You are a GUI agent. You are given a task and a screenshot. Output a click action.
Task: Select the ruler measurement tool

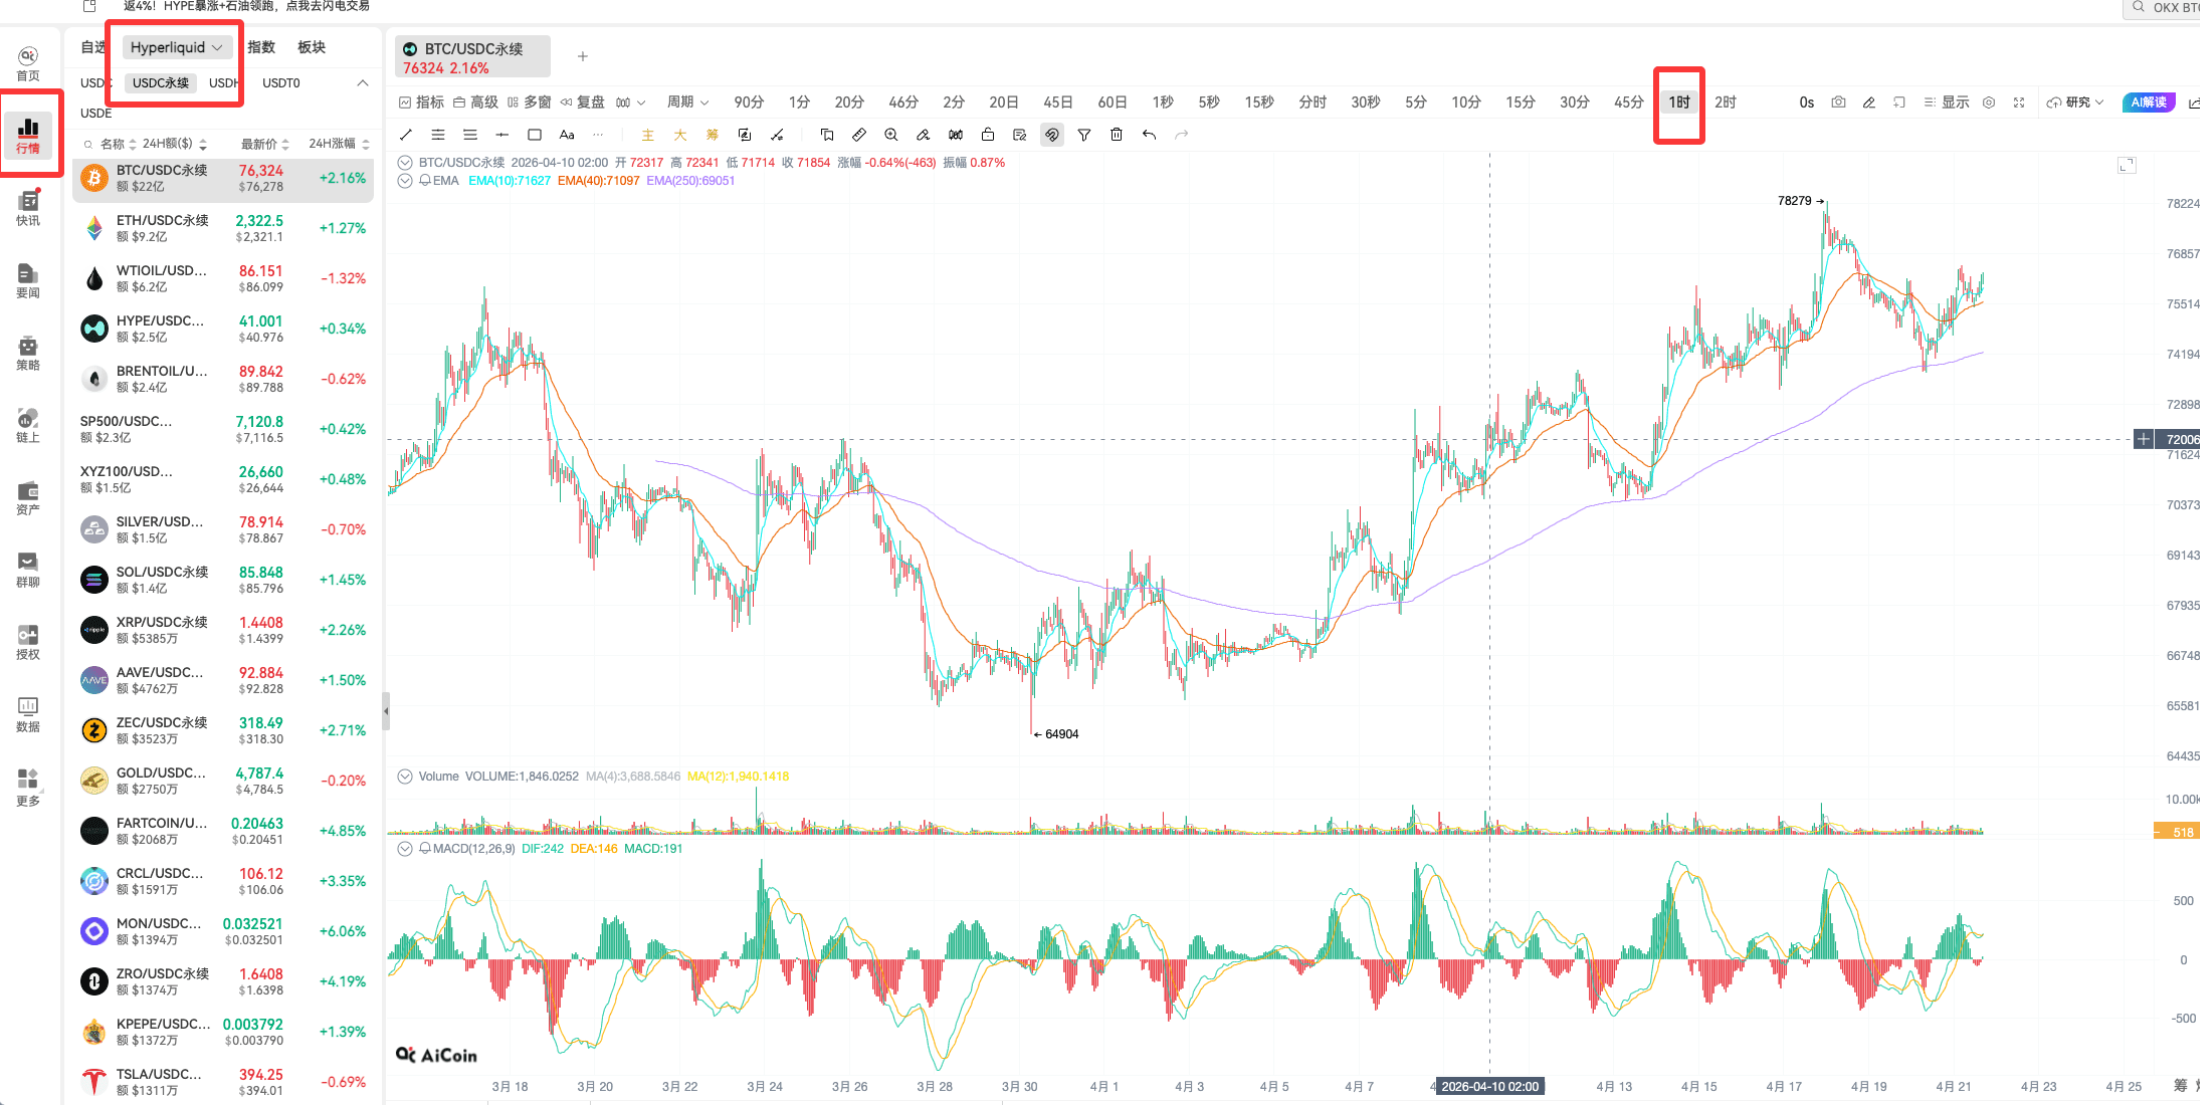tap(859, 134)
